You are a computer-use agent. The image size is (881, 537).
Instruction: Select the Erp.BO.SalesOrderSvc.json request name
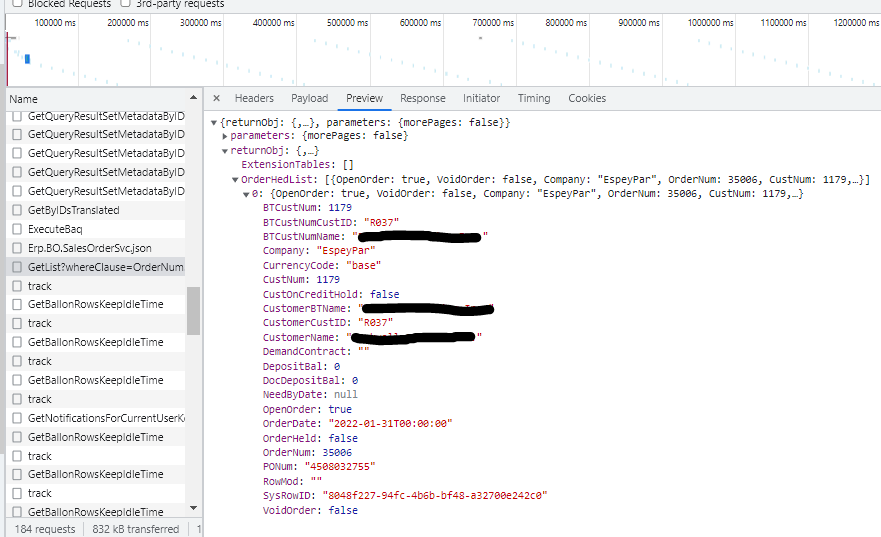tap(89, 248)
